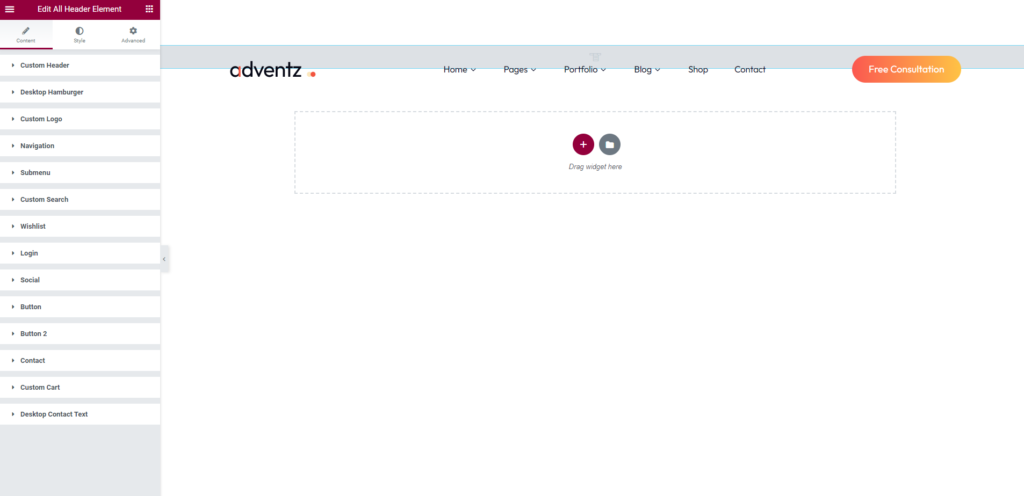Click the Free Consultation button
Screen dimensions: 1024x496
click(x=906, y=70)
